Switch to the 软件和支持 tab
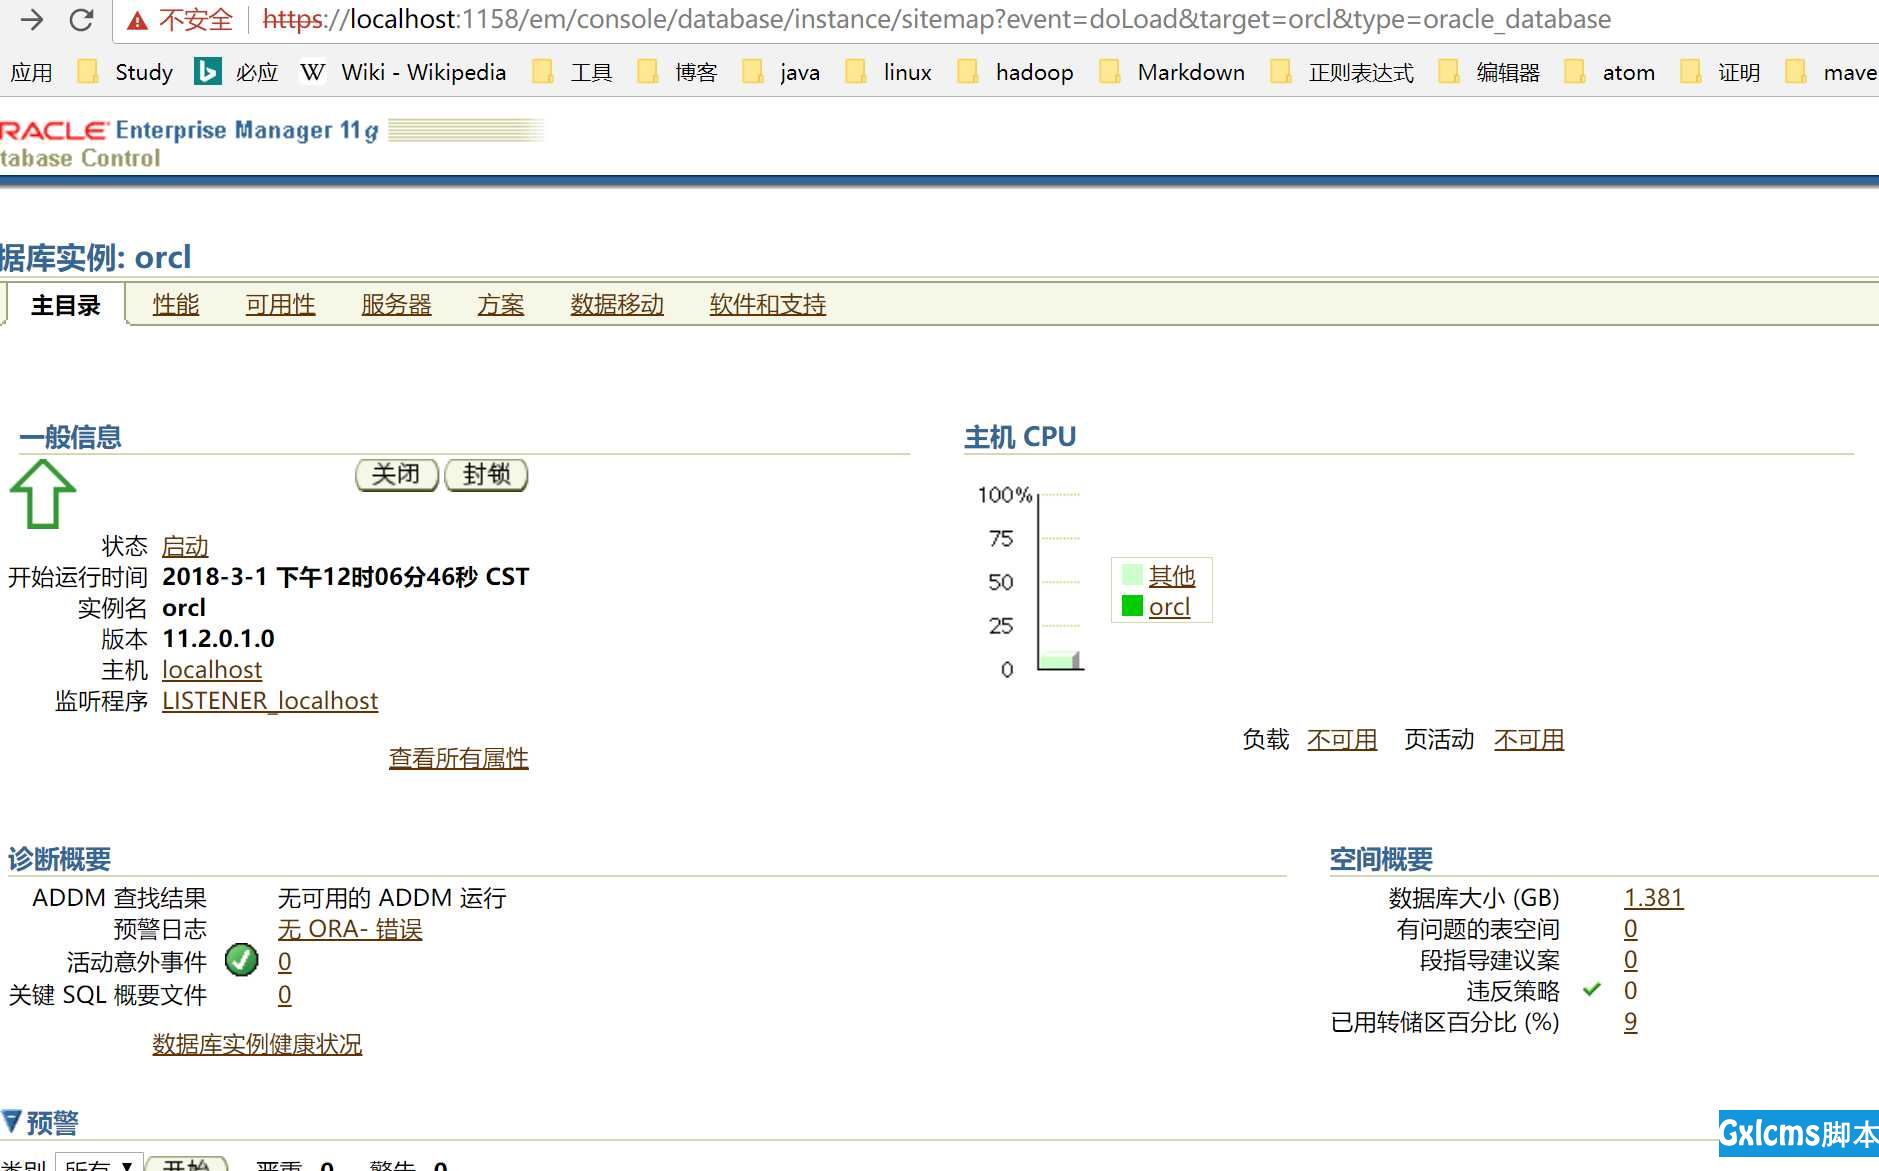1879x1171 pixels. tap(768, 304)
